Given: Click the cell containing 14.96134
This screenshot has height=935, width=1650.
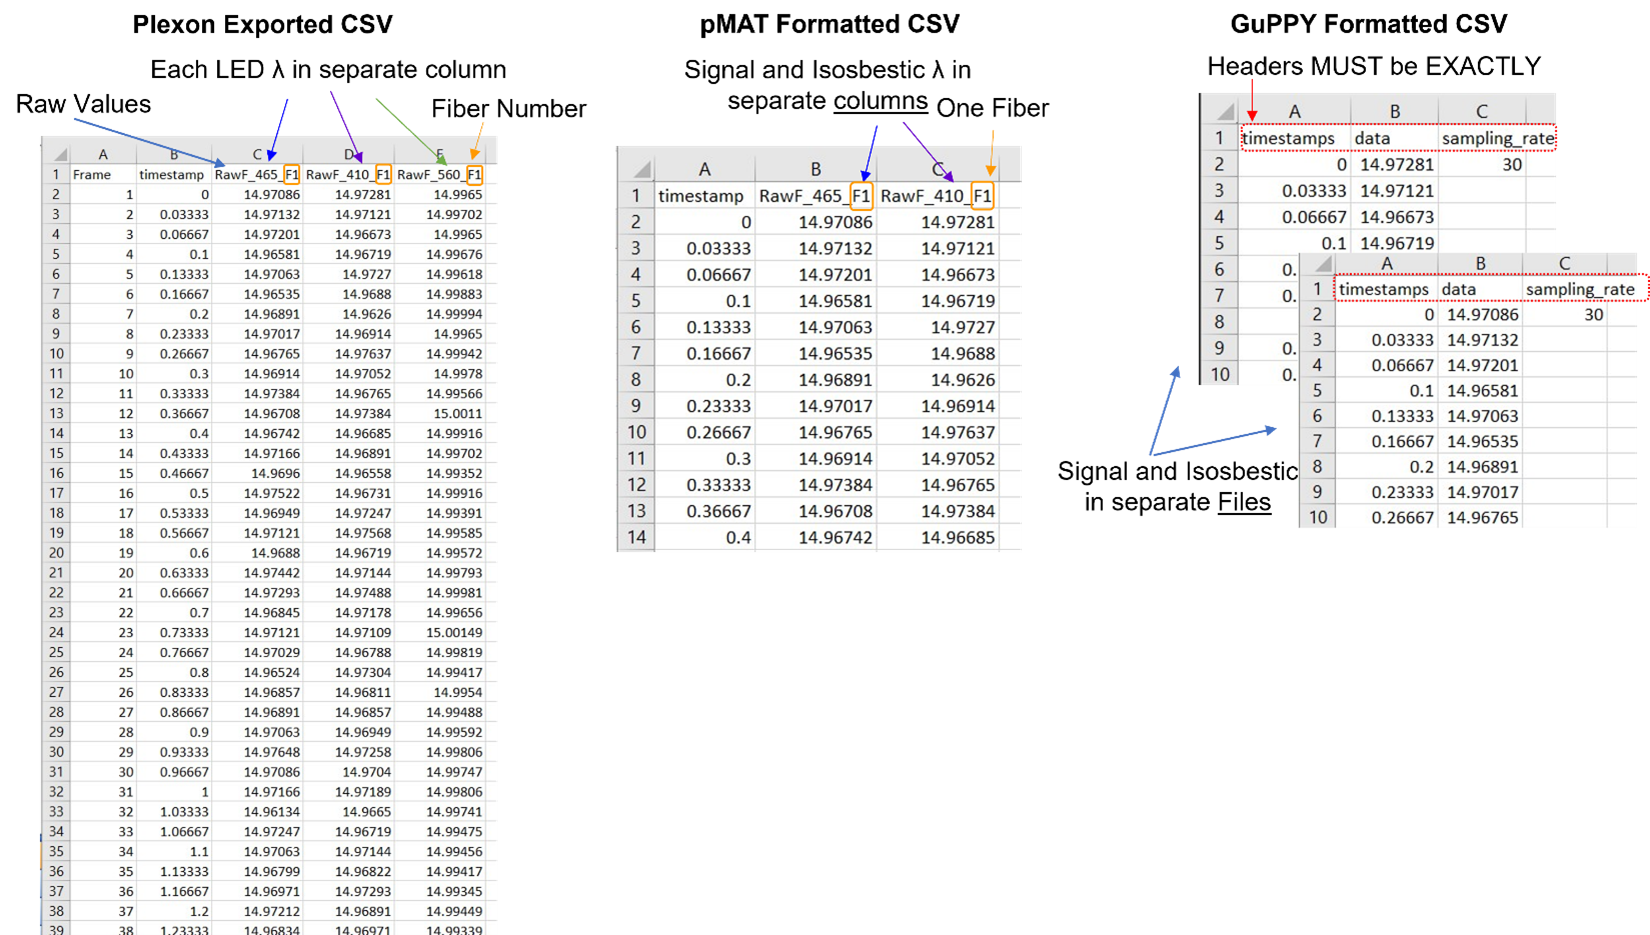Looking at the screenshot, I should click(x=257, y=811).
